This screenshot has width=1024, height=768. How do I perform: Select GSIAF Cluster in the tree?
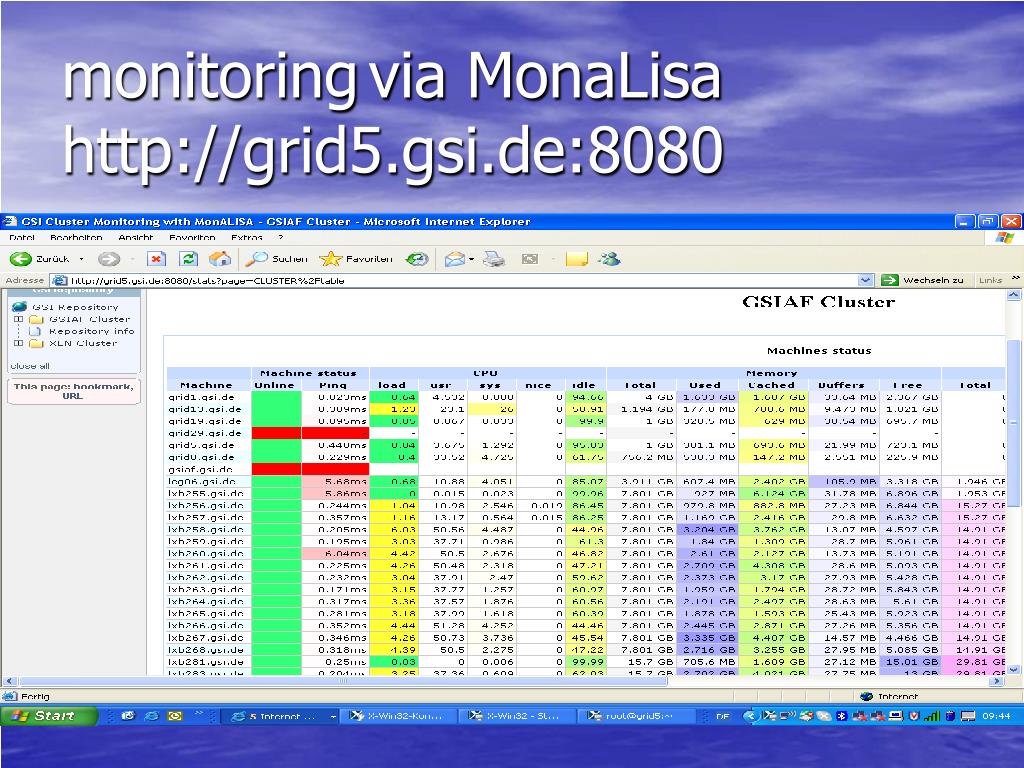click(89, 319)
